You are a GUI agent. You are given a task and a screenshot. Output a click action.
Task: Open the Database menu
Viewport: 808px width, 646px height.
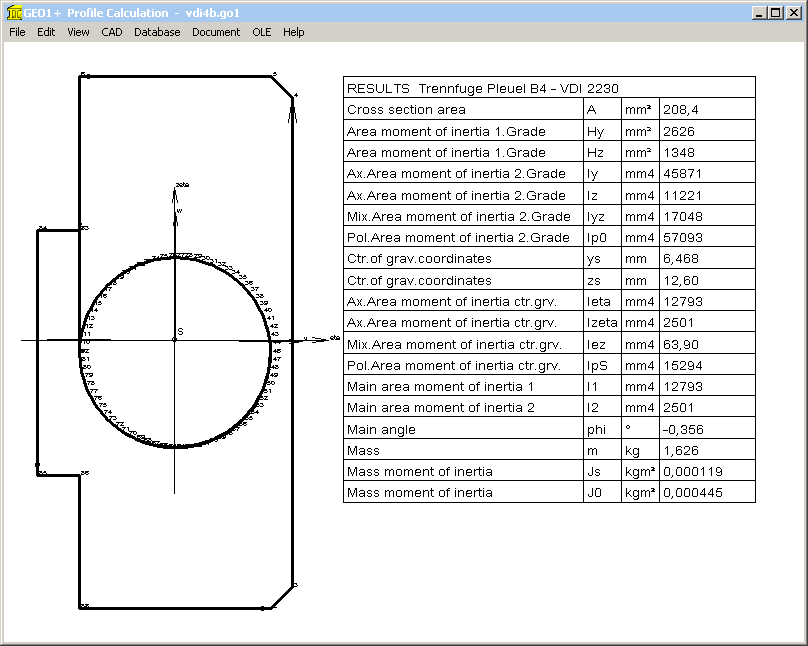(157, 32)
